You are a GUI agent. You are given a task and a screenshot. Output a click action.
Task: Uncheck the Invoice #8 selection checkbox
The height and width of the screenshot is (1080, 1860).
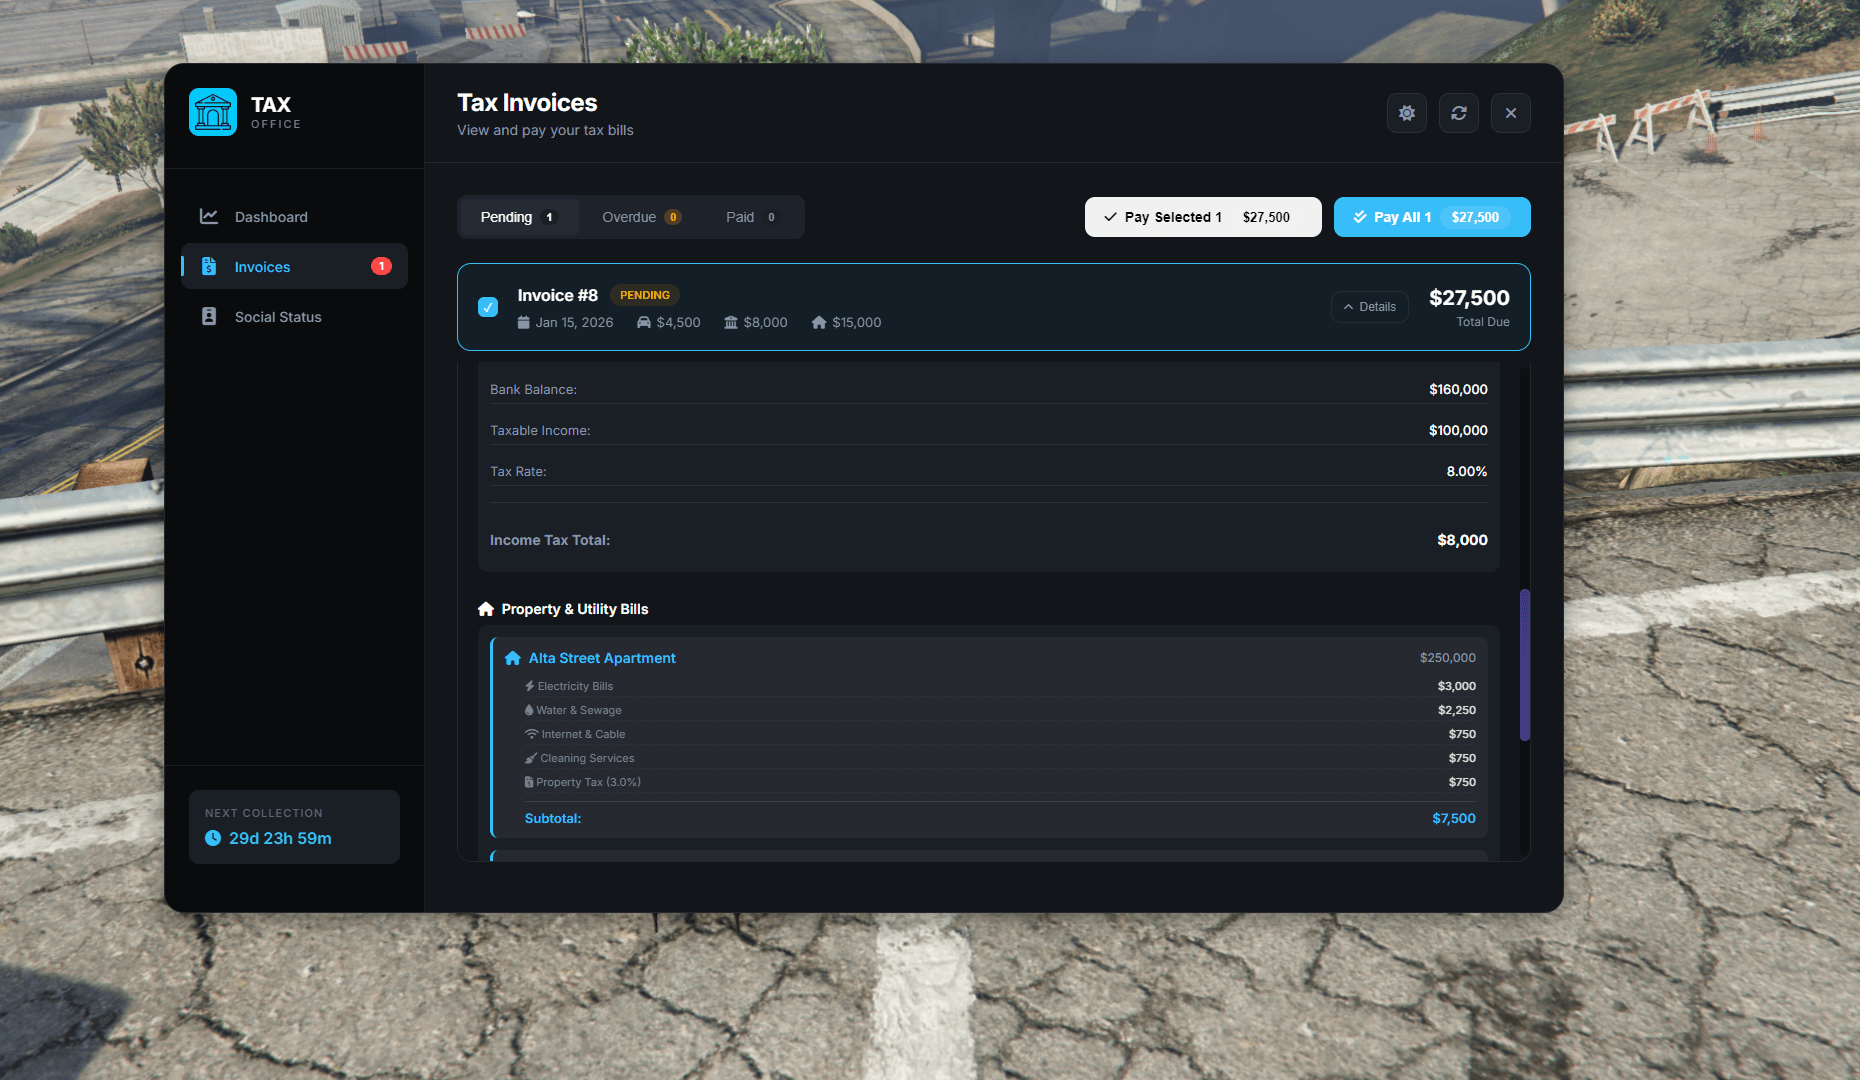488,307
